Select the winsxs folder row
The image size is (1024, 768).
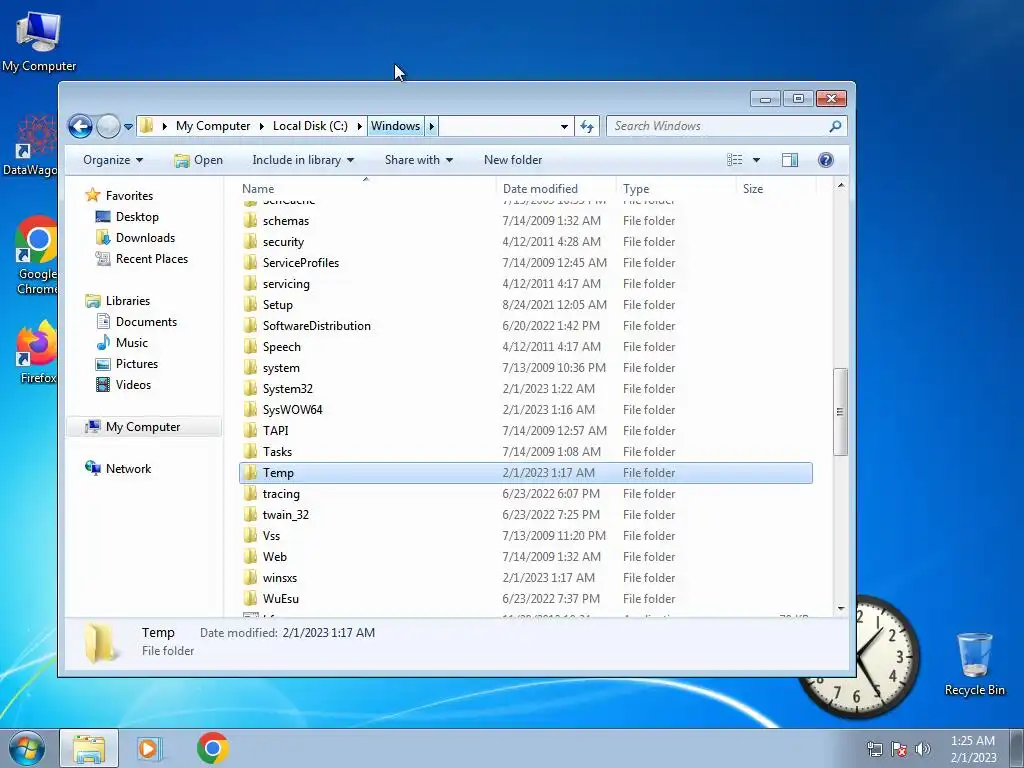pyautogui.click(x=526, y=578)
